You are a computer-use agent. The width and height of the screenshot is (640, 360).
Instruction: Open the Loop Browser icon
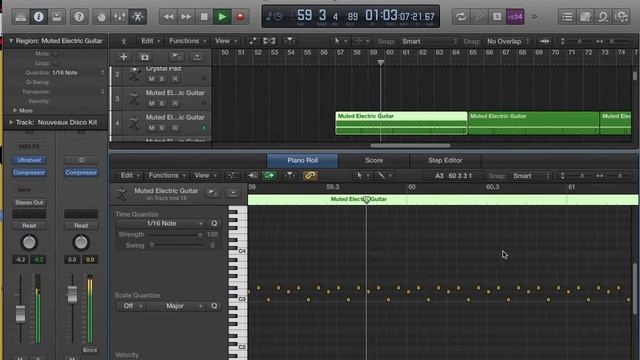pyautogui.click(x=603, y=17)
